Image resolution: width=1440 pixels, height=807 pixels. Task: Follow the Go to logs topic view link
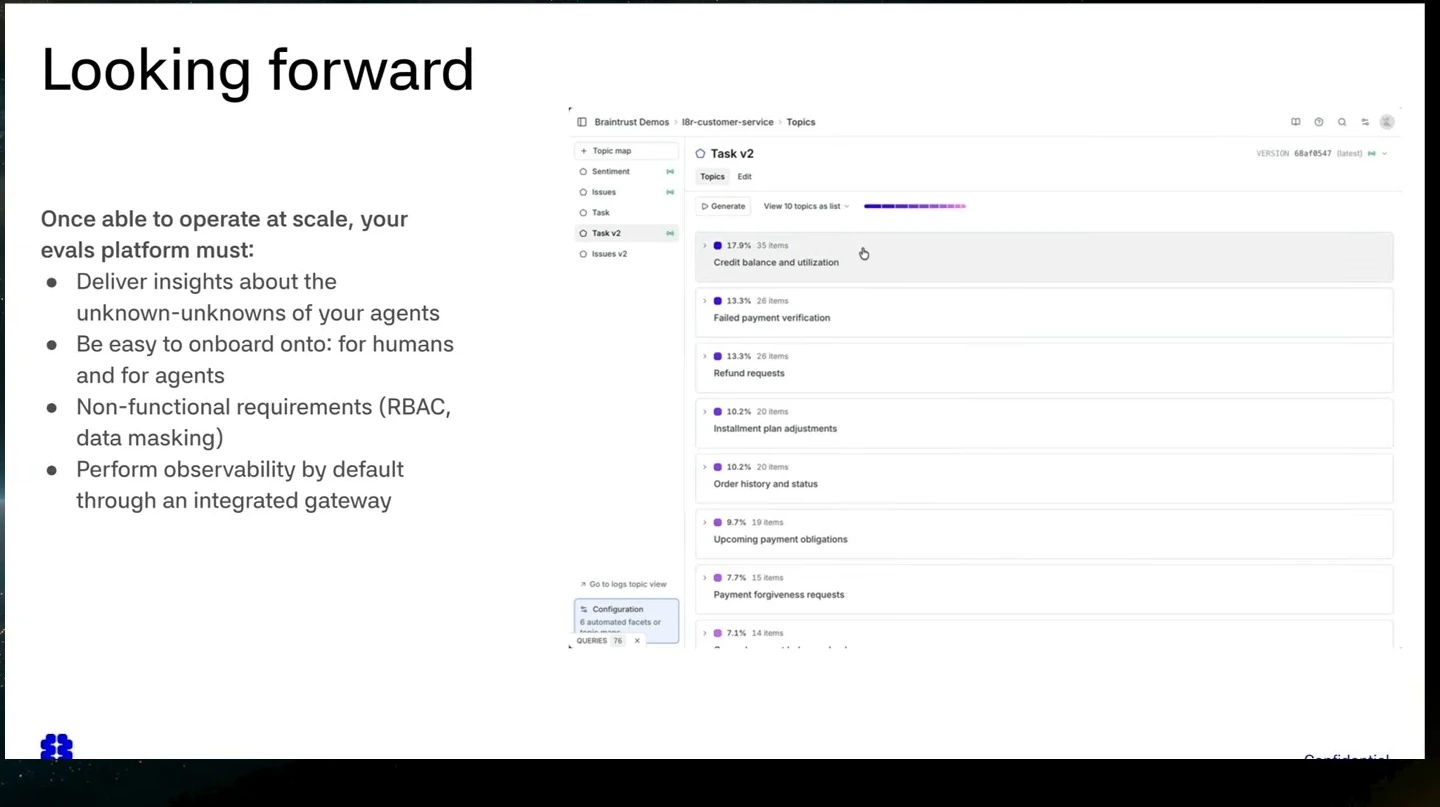[x=623, y=585]
